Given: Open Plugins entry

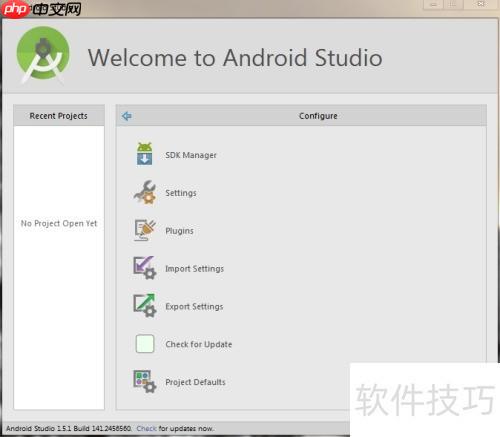Looking at the screenshot, I should click(179, 231).
